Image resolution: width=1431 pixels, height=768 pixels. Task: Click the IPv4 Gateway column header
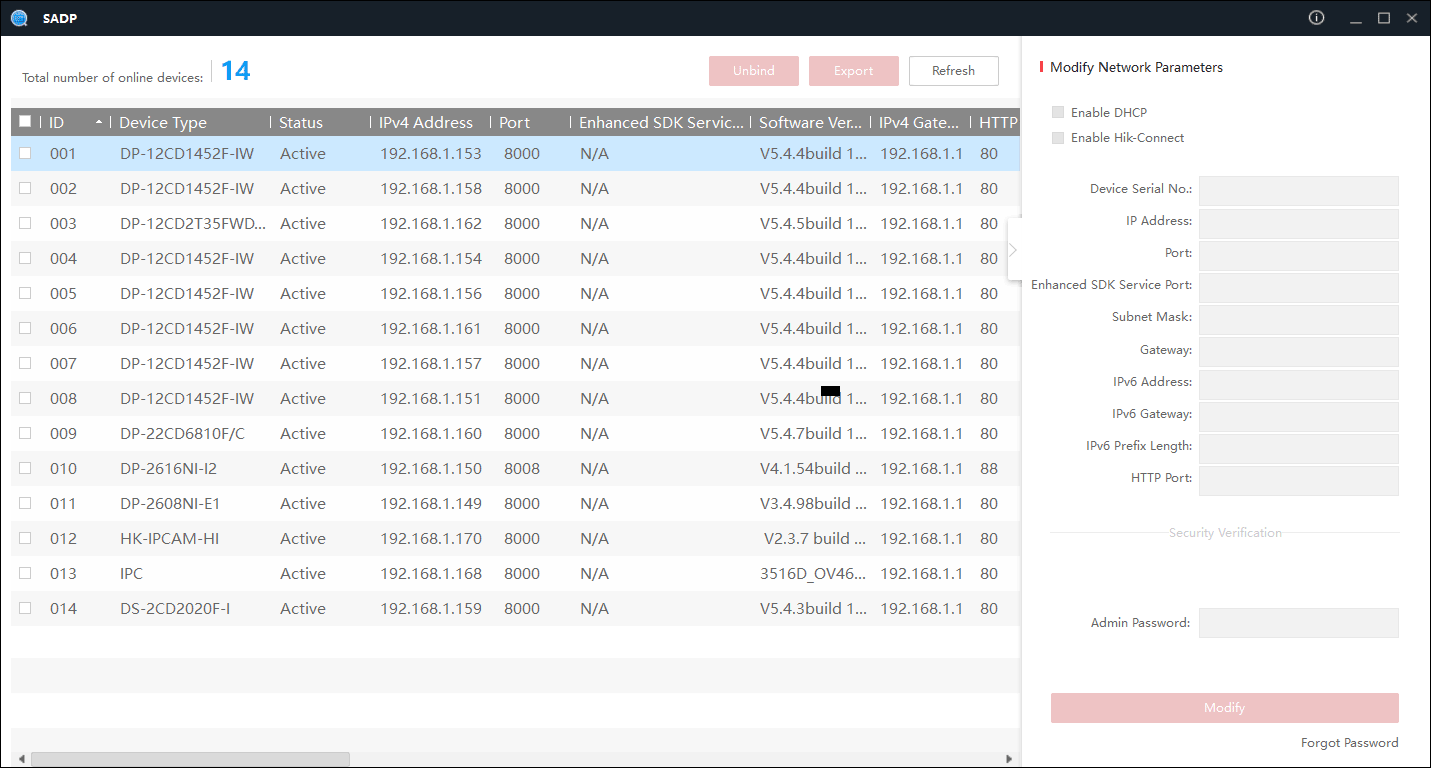(920, 122)
